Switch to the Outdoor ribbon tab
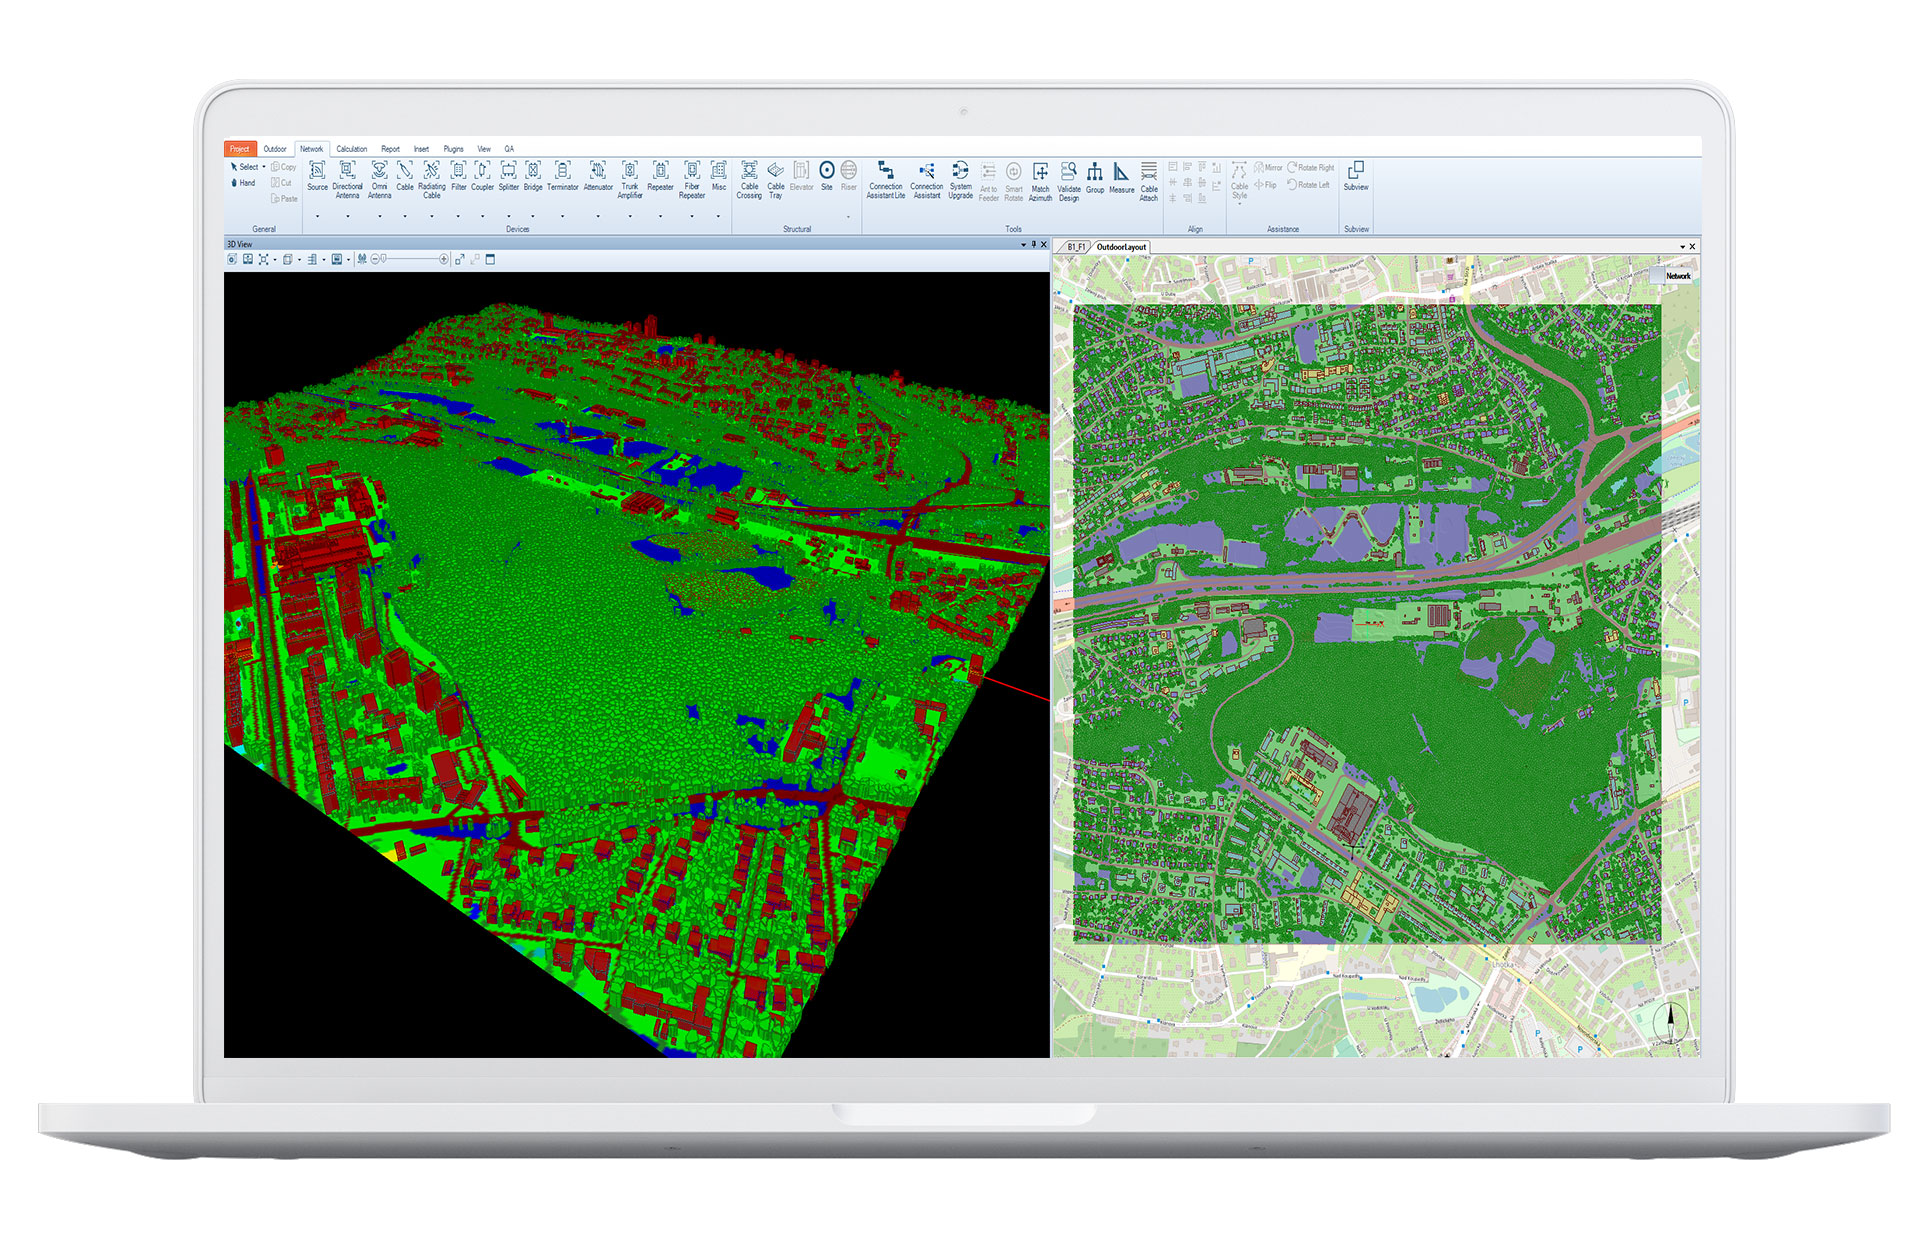Image resolution: width=1920 pixels, height=1240 pixels. tap(274, 149)
